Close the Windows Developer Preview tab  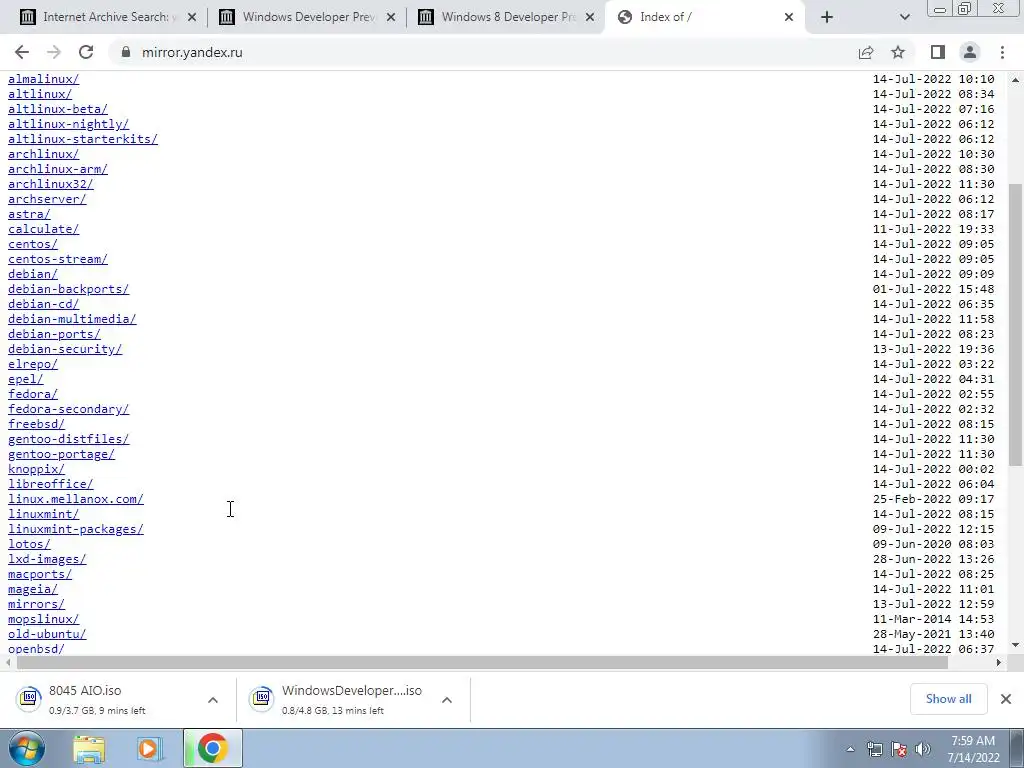(391, 18)
